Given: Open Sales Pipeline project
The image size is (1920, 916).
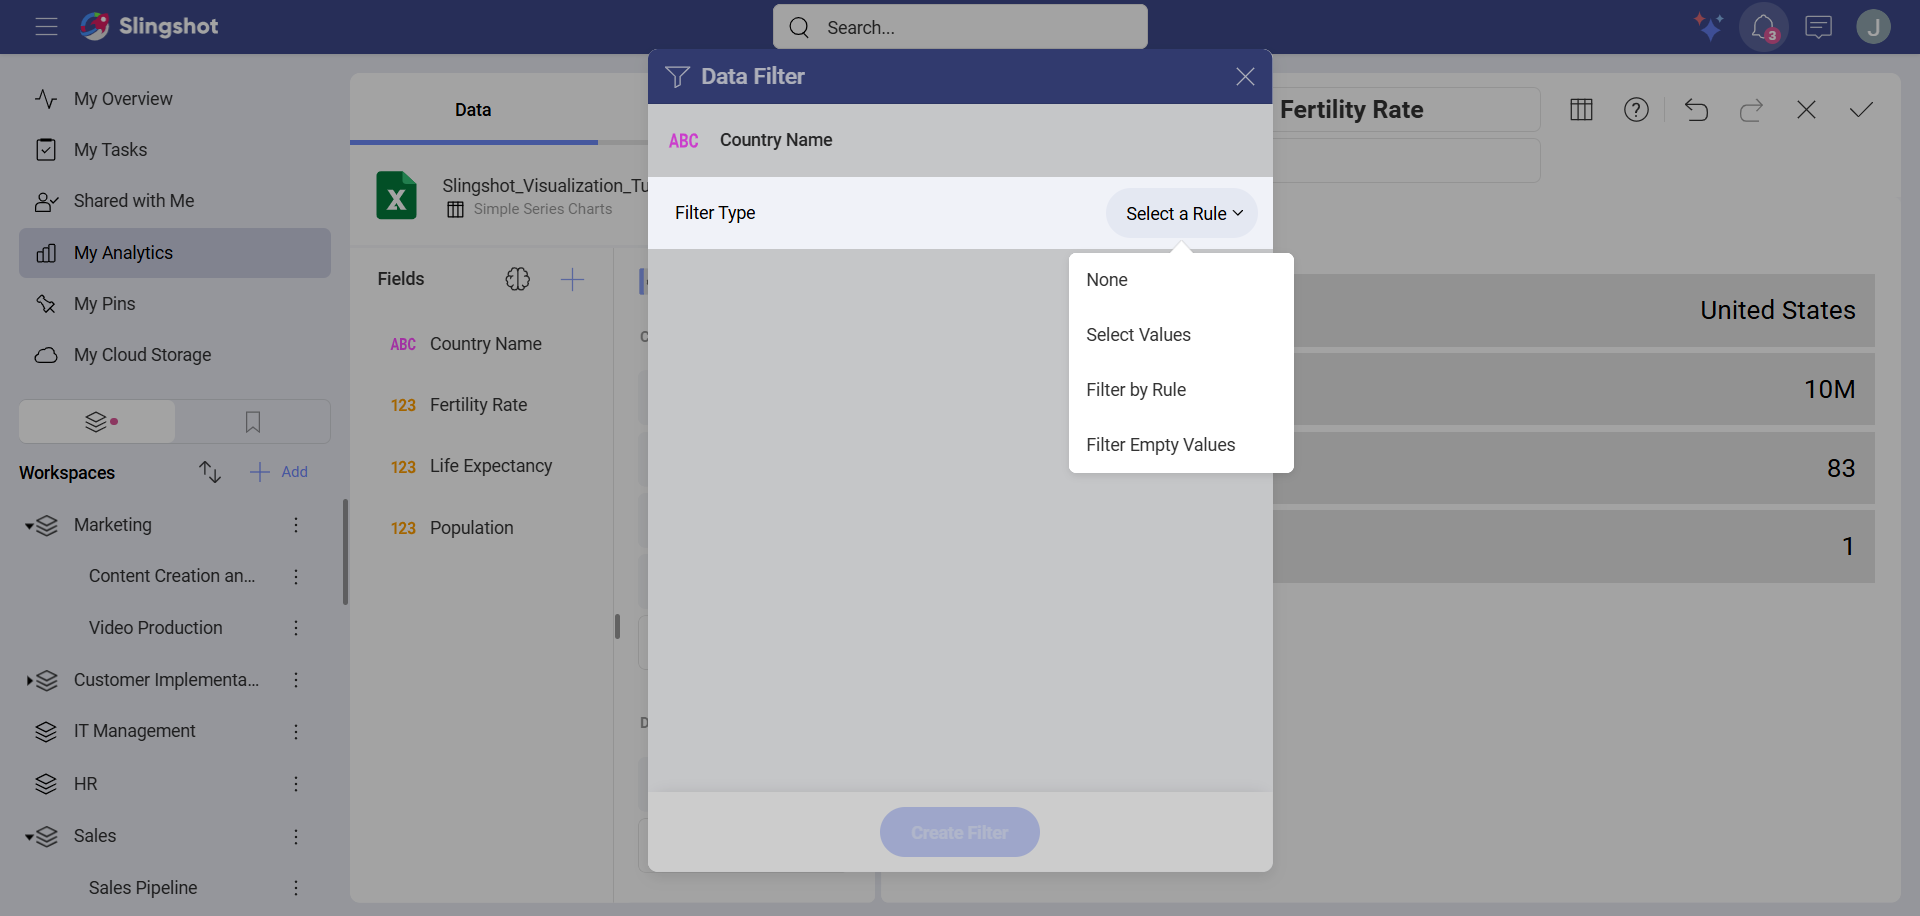Looking at the screenshot, I should tap(143, 888).
